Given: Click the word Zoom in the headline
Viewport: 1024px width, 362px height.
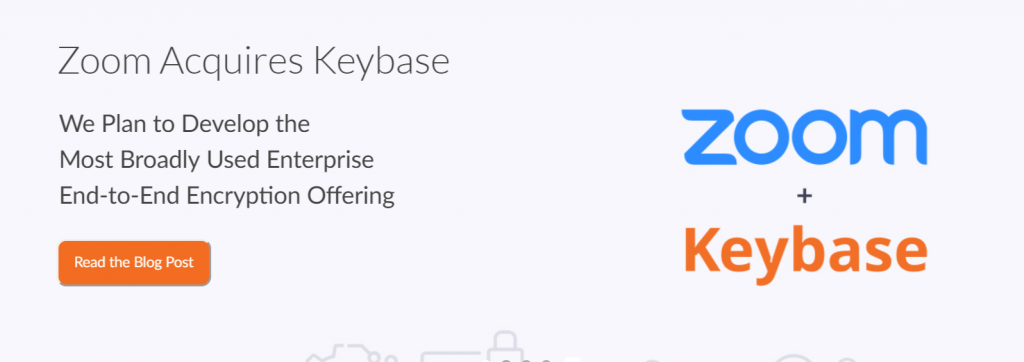Looking at the screenshot, I should click(105, 61).
